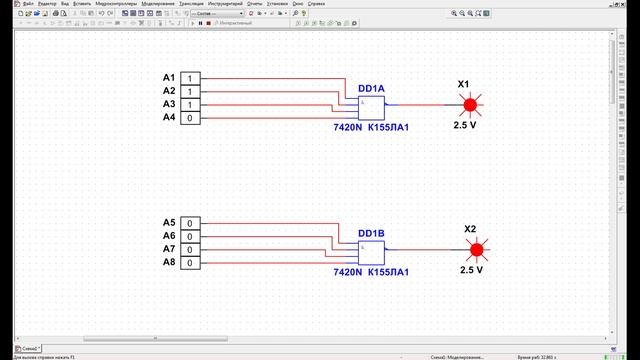Click the zoom area magnifier icon
The image size is (640, 360).
point(470,13)
